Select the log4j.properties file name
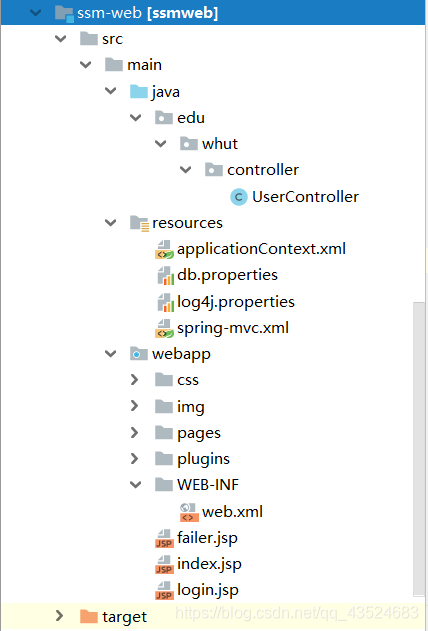 [x=236, y=302]
